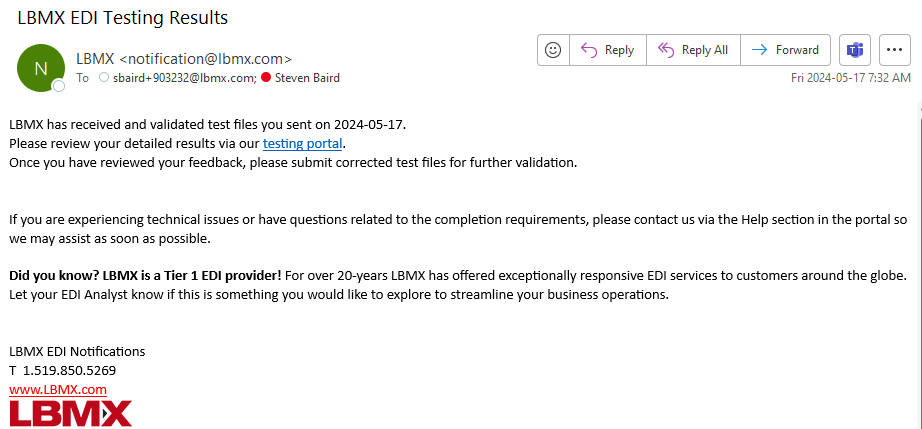Click the message date Fri 2024-05-17 7:32 AM

[851, 78]
